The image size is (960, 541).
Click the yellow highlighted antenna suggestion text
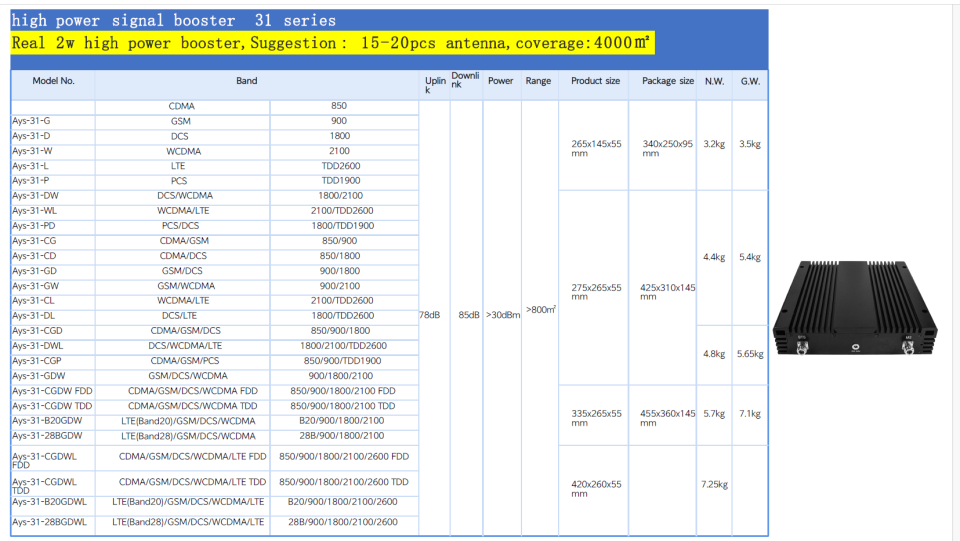coord(331,43)
